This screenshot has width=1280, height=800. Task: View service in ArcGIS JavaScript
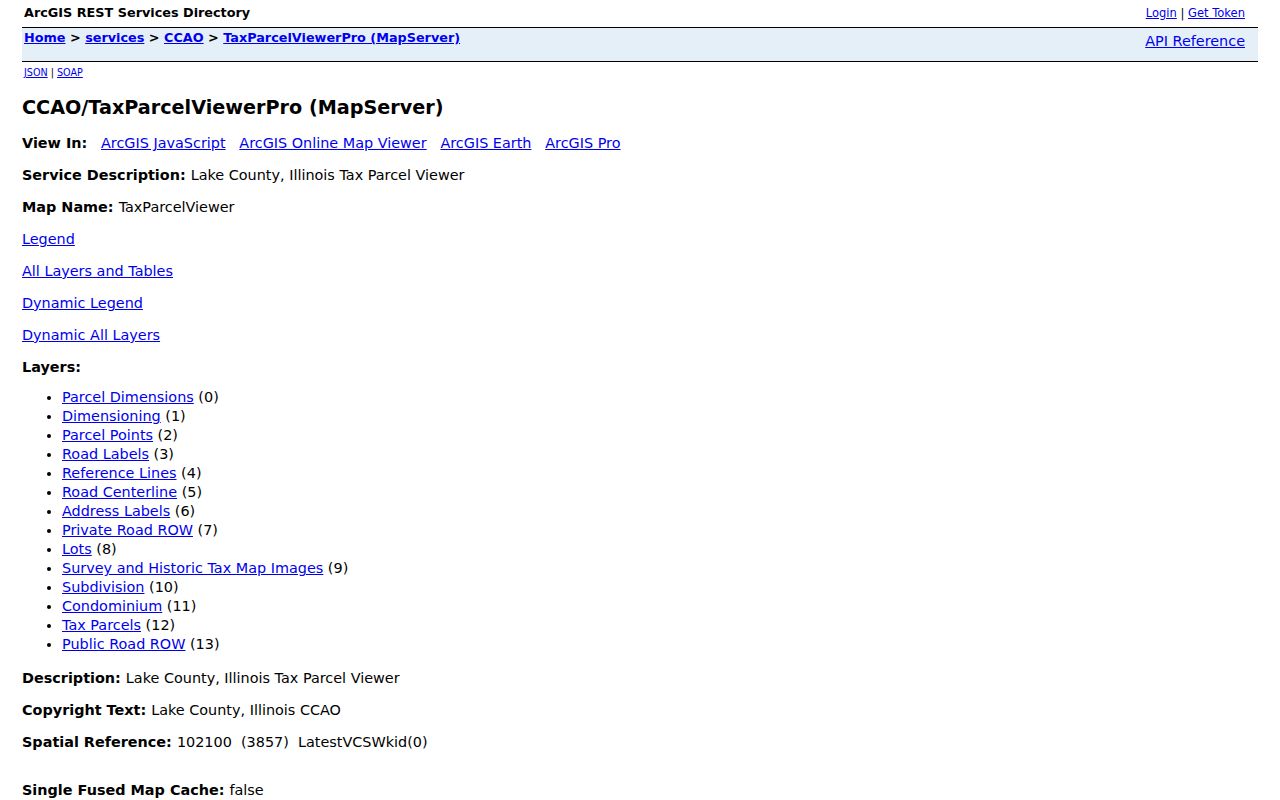pyautogui.click(x=163, y=143)
